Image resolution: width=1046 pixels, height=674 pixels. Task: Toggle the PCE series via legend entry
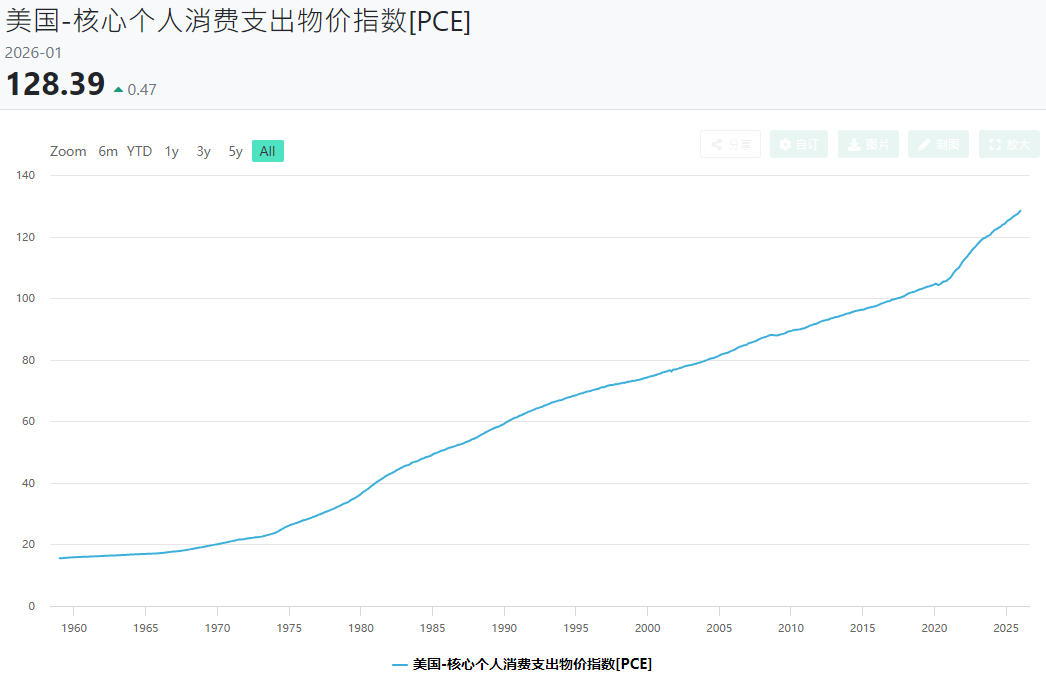(x=524, y=663)
